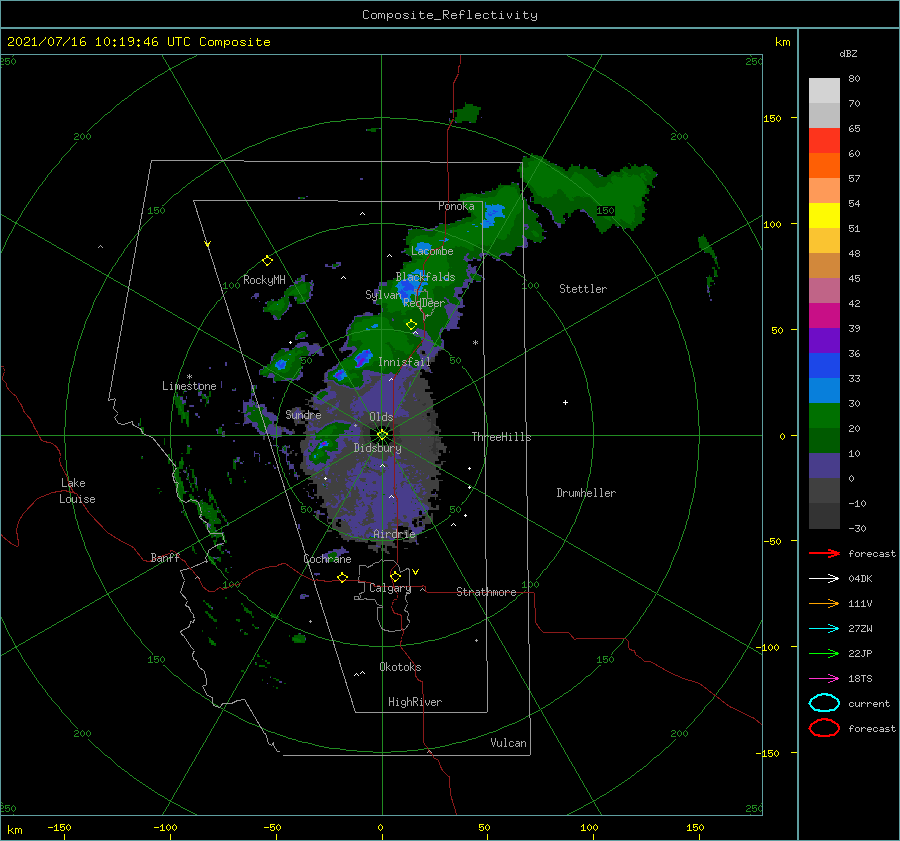
Task: Click the Airdrie label
Action: pos(394,534)
